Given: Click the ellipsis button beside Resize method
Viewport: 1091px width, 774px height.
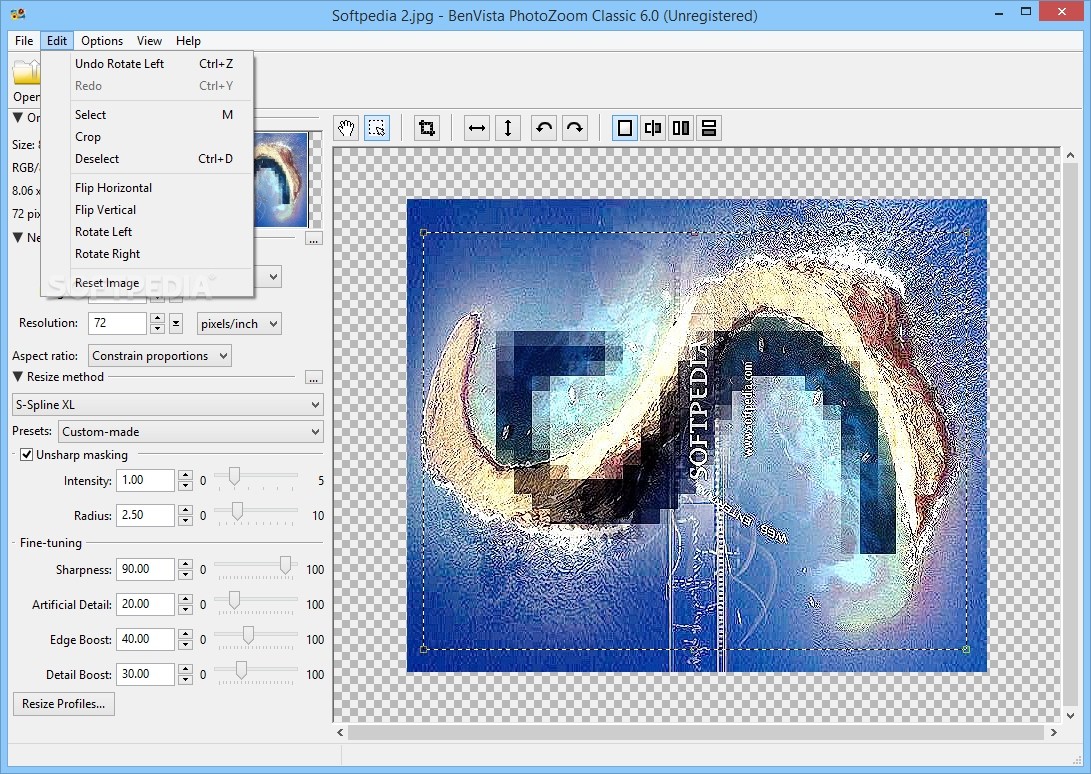Looking at the screenshot, I should click(314, 378).
